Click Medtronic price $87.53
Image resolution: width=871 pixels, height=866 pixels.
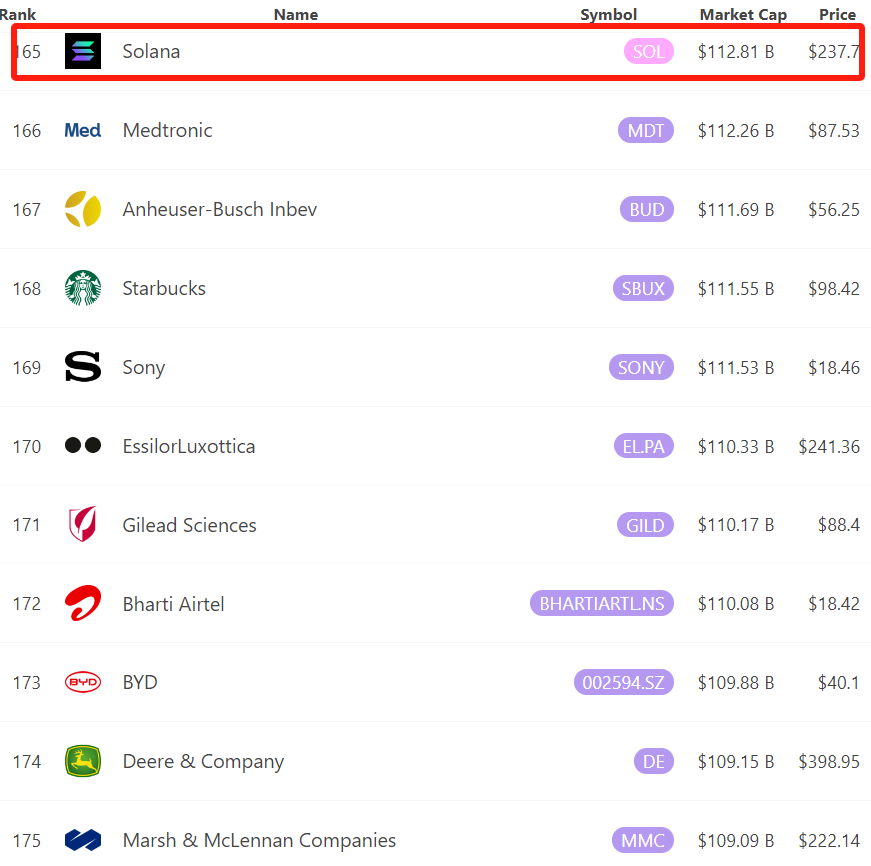[x=834, y=131]
